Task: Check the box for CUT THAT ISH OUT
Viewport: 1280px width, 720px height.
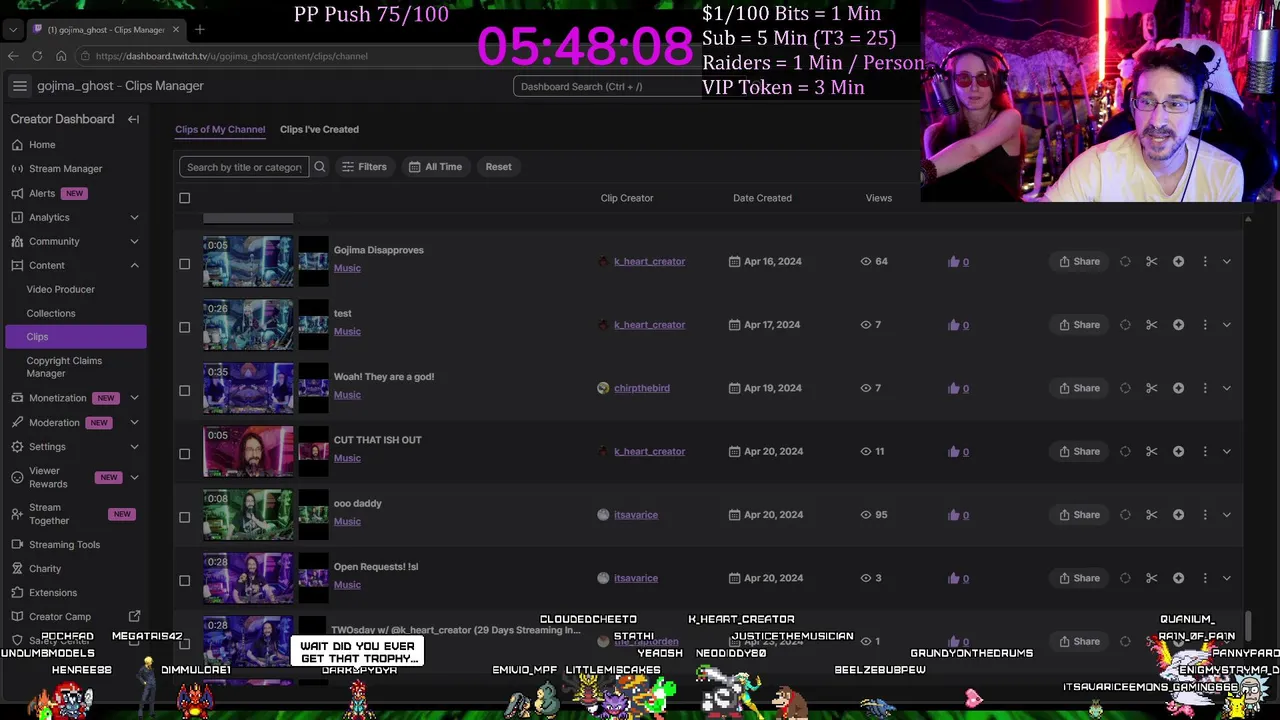Action: point(184,454)
